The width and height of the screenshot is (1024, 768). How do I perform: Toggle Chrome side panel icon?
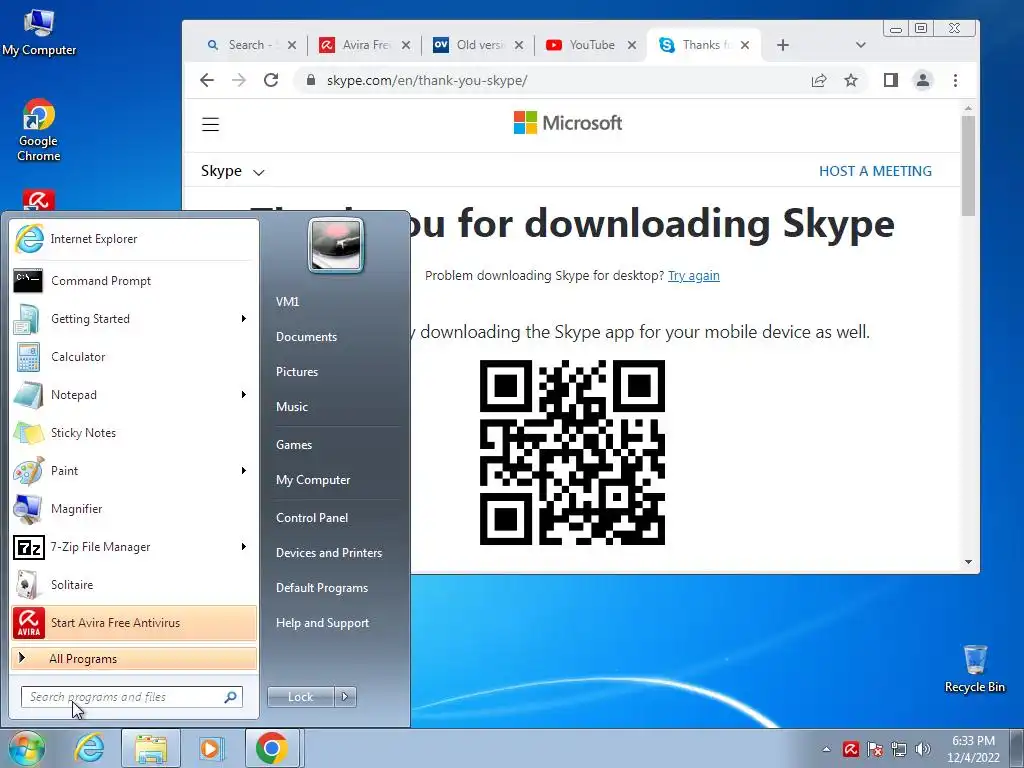pos(891,80)
